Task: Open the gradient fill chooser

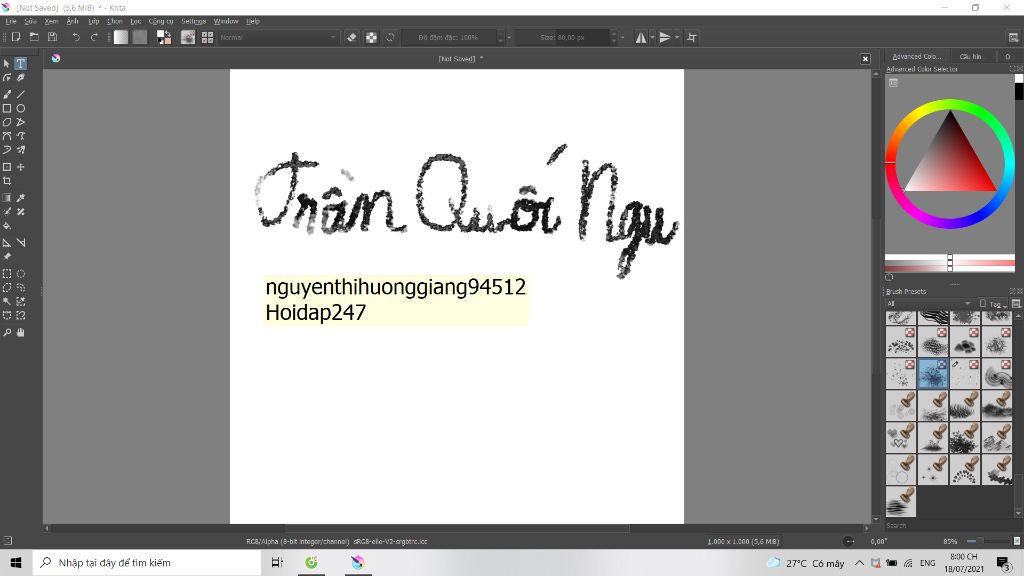Action: 121,37
